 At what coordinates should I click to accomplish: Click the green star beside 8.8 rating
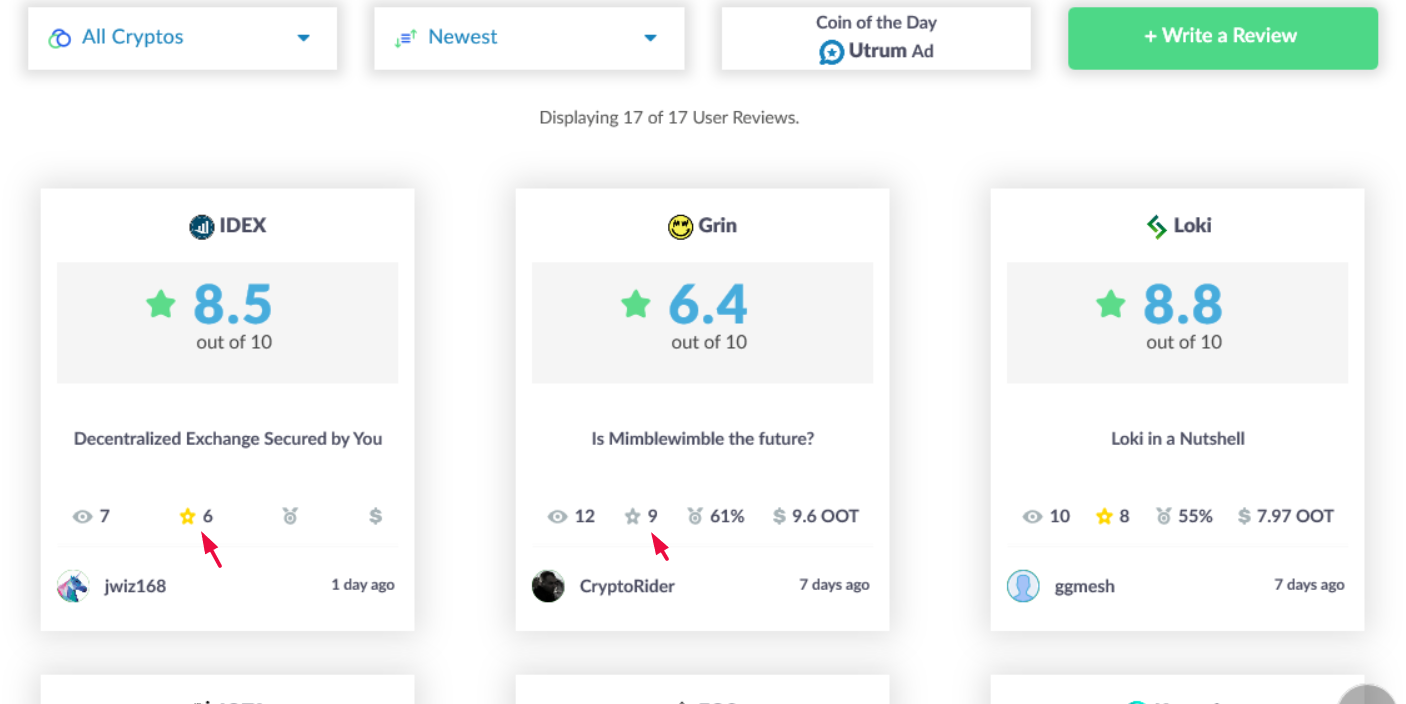tap(1111, 304)
